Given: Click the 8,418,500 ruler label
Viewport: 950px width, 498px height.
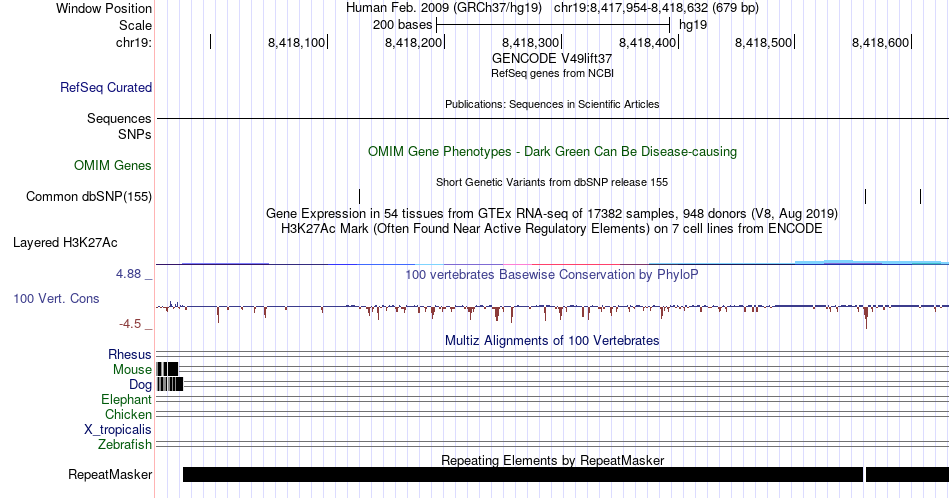Looking at the screenshot, I should (x=763, y=42).
